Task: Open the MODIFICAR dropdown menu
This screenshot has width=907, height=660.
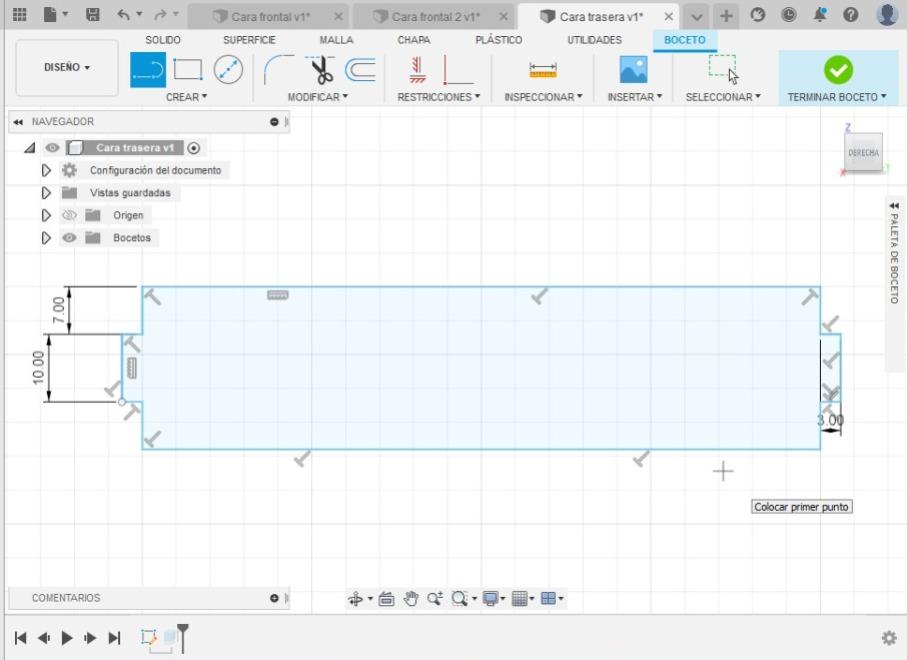Action: click(x=318, y=97)
